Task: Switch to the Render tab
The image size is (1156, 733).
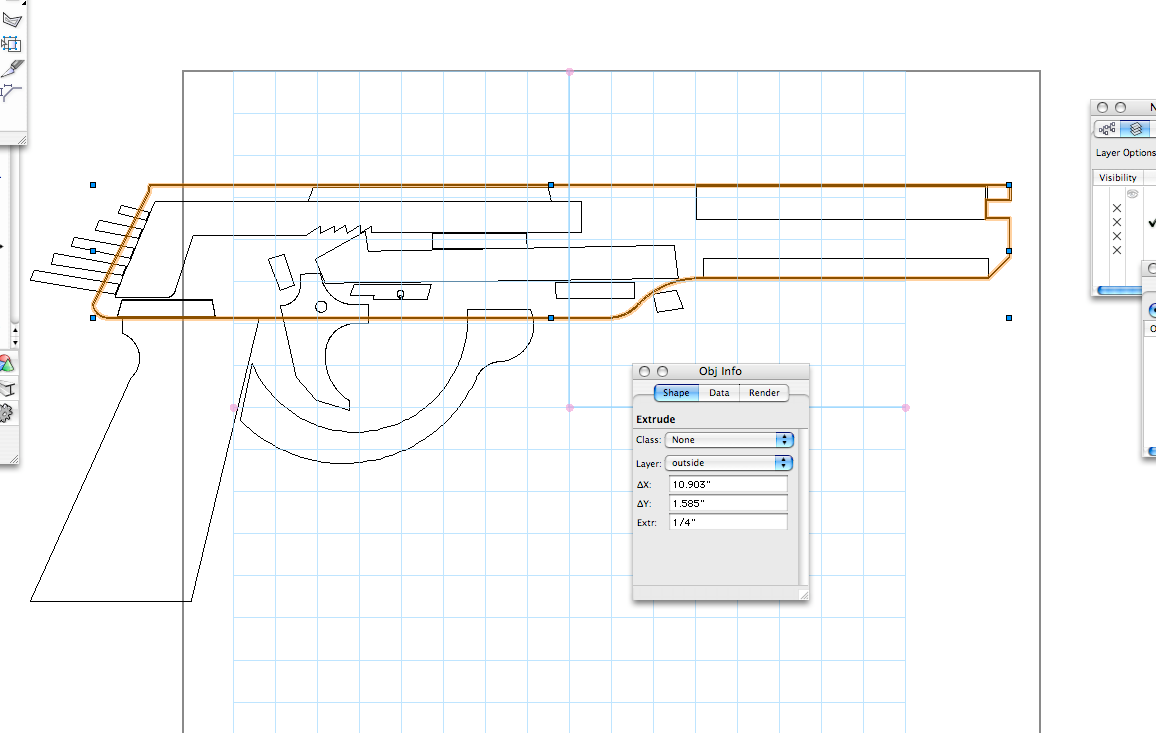Action: tap(764, 392)
